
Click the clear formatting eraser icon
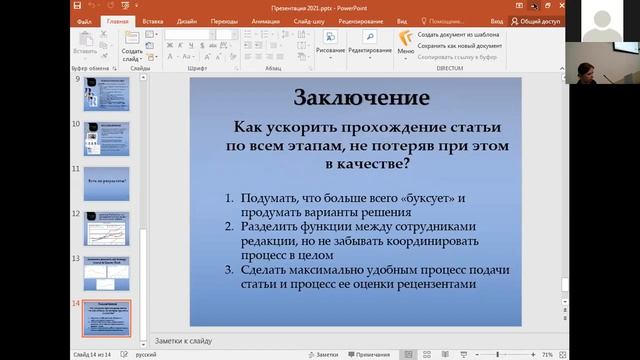pyautogui.click(x=233, y=57)
